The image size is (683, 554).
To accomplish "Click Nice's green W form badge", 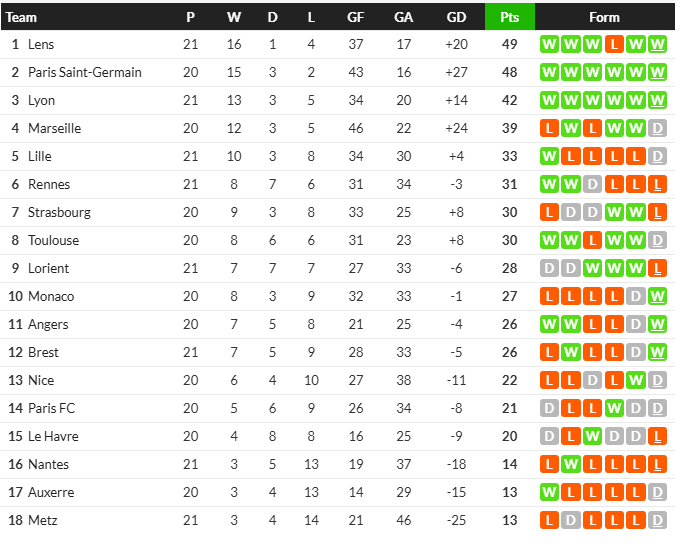I will coord(636,380).
